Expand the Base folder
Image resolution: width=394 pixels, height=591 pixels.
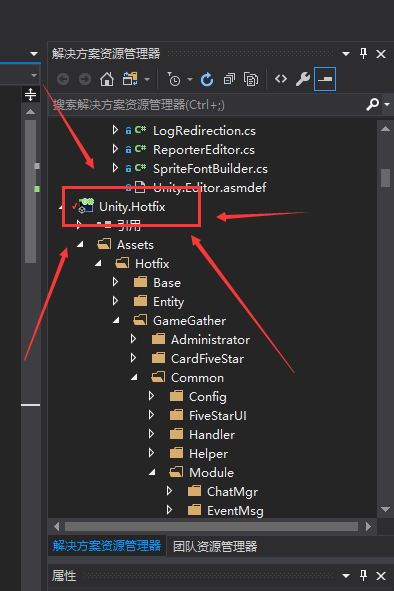click(x=115, y=282)
